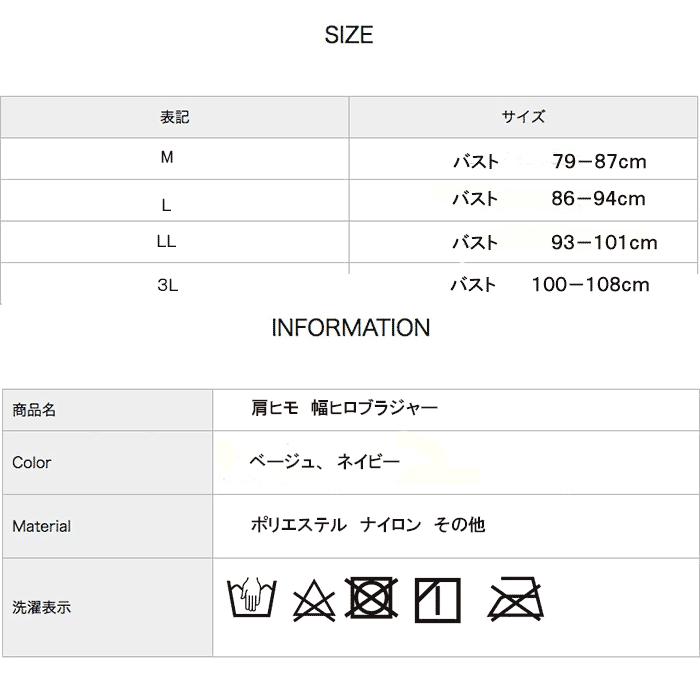Select the 86-94cm bust measurement

point(598,198)
